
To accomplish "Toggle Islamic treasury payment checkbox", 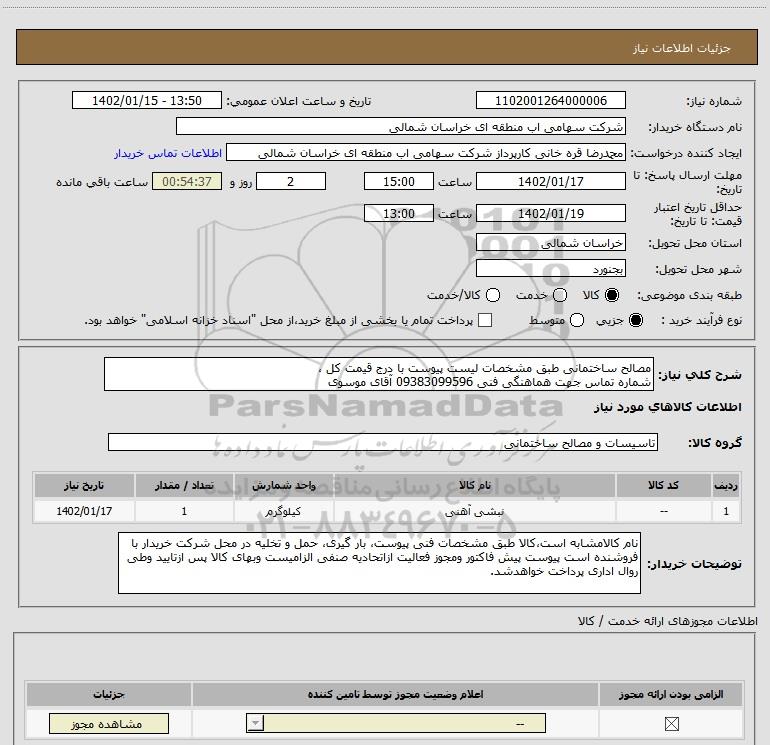I will pyautogui.click(x=485, y=320).
